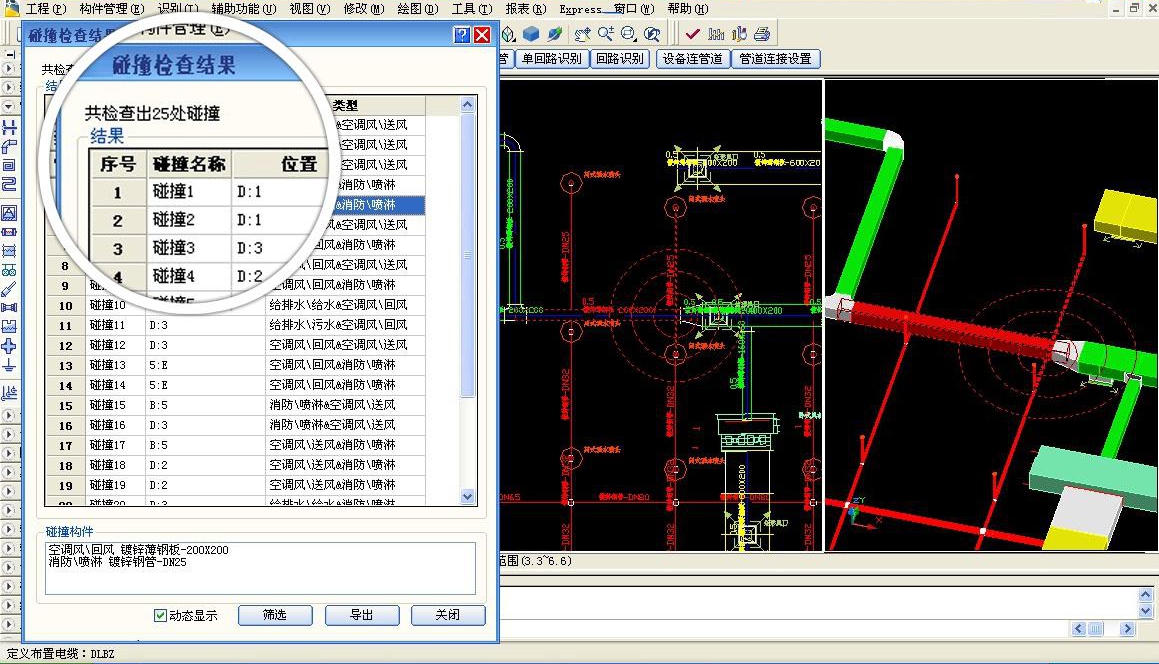Click the horizontal scrollbar thumb at bottom right
The height and width of the screenshot is (664, 1159).
1095,629
